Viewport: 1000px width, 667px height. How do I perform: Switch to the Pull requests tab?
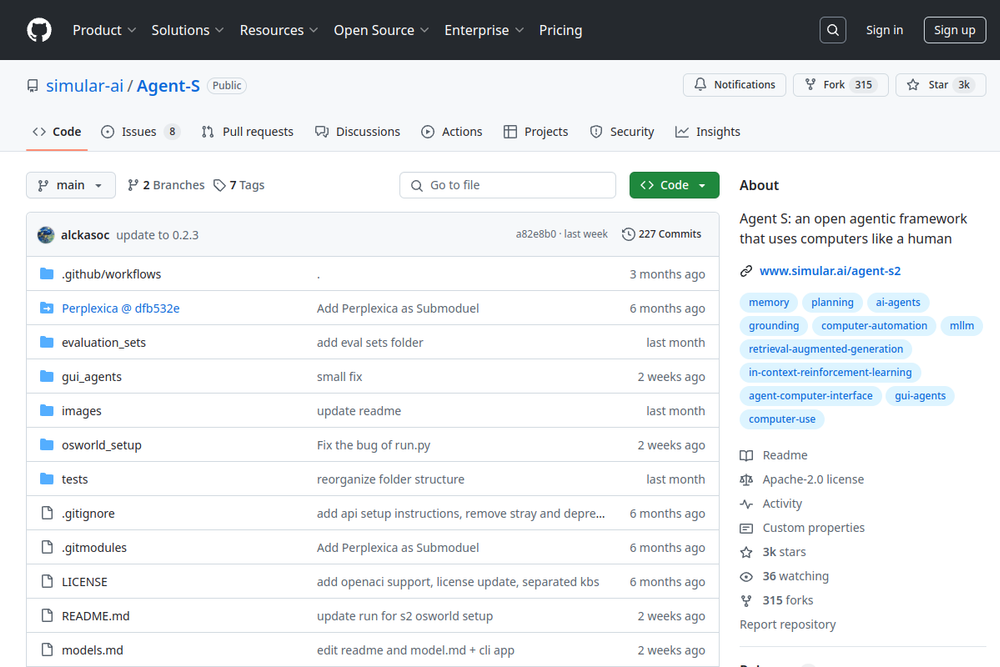click(x=247, y=131)
